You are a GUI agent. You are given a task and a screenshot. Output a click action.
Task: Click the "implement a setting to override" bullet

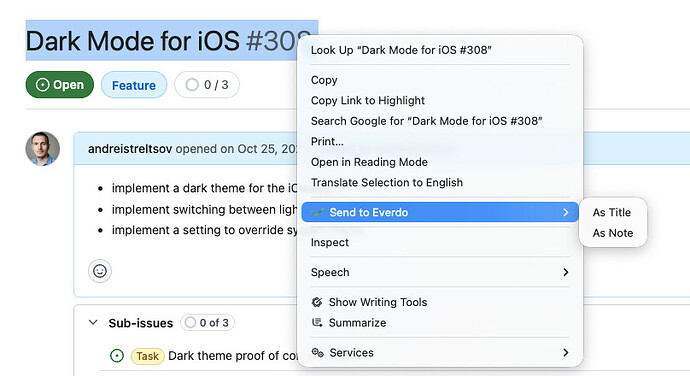[205, 230]
